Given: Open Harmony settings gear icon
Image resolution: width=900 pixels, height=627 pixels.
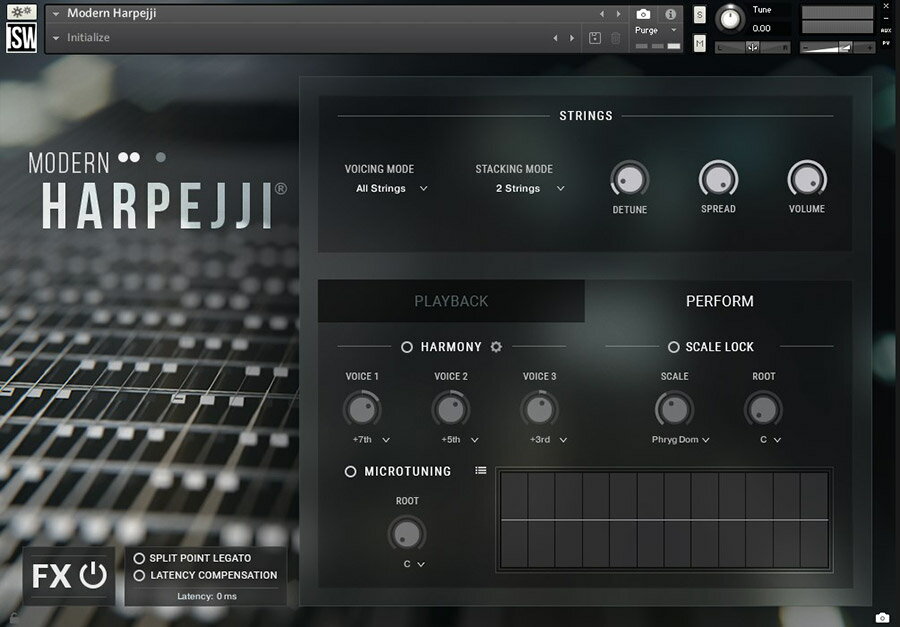Looking at the screenshot, I should [496, 347].
